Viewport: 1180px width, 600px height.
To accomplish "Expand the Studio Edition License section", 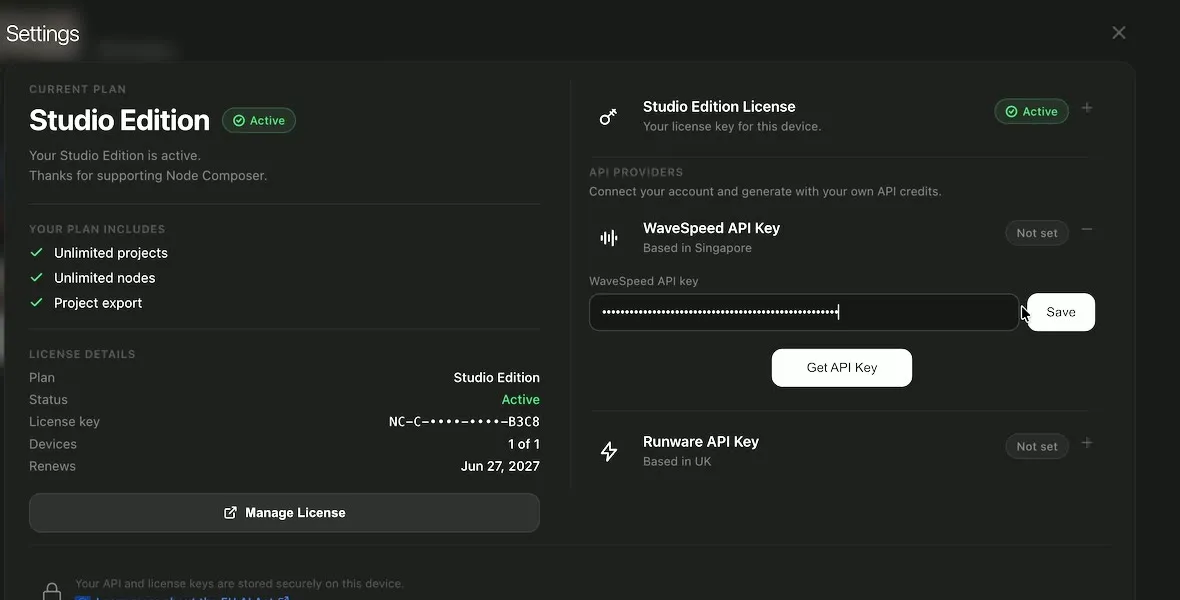I will click(x=1087, y=108).
